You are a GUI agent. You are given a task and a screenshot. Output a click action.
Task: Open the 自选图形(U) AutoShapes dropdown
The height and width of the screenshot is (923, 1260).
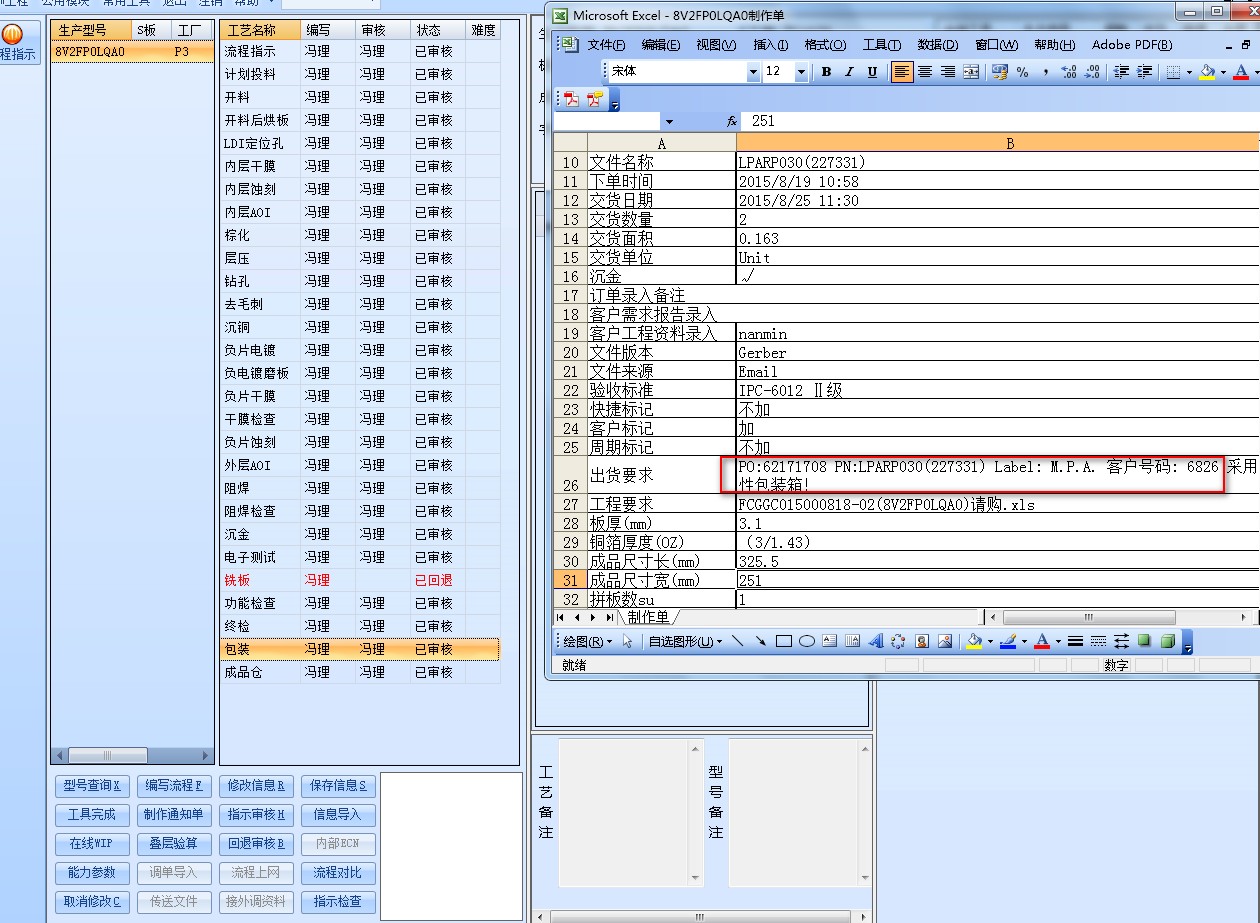pos(685,641)
